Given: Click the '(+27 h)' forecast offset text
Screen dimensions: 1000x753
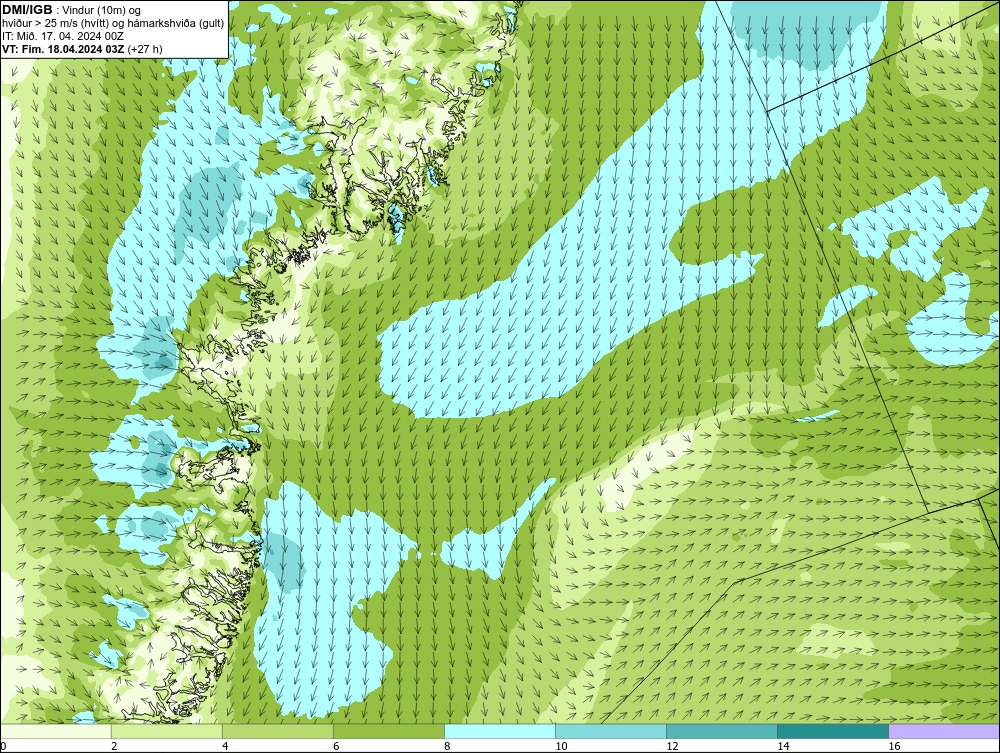Looking at the screenshot, I should pos(145,49).
